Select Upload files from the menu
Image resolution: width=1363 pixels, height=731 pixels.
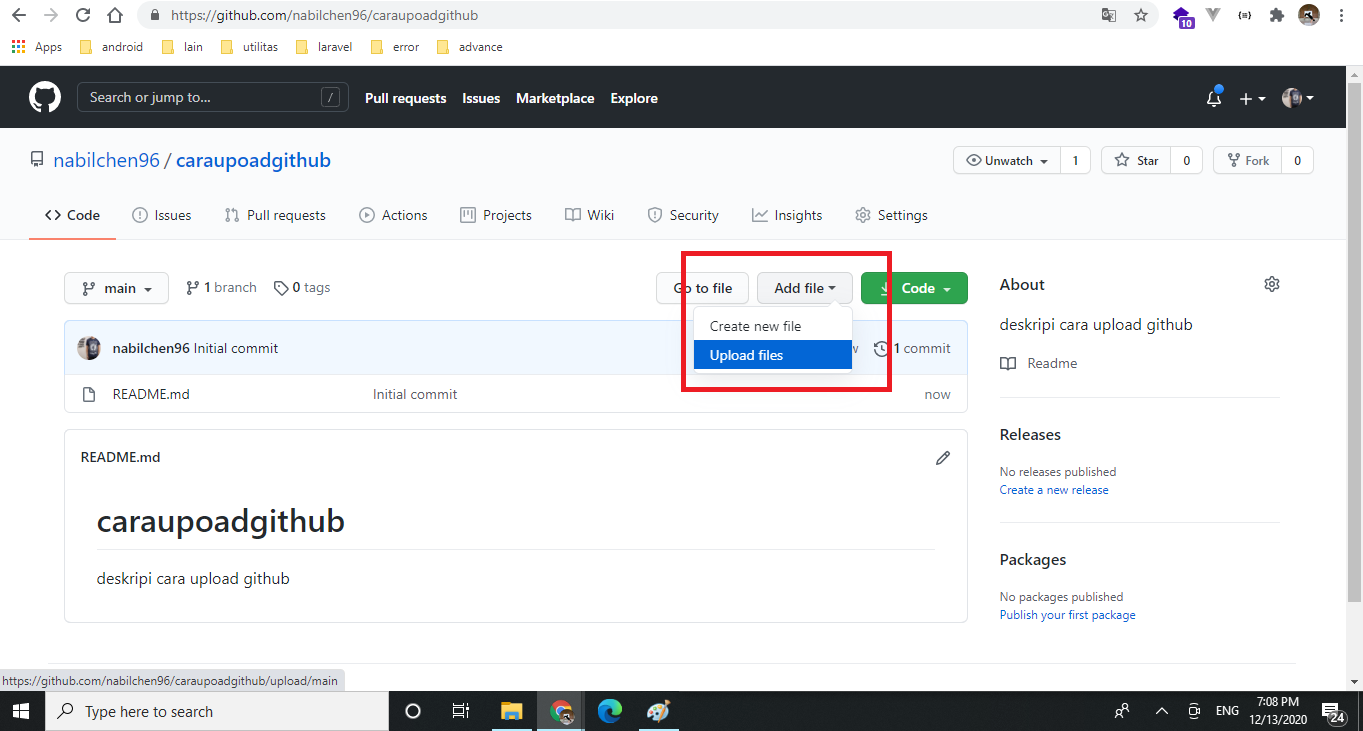pos(746,355)
